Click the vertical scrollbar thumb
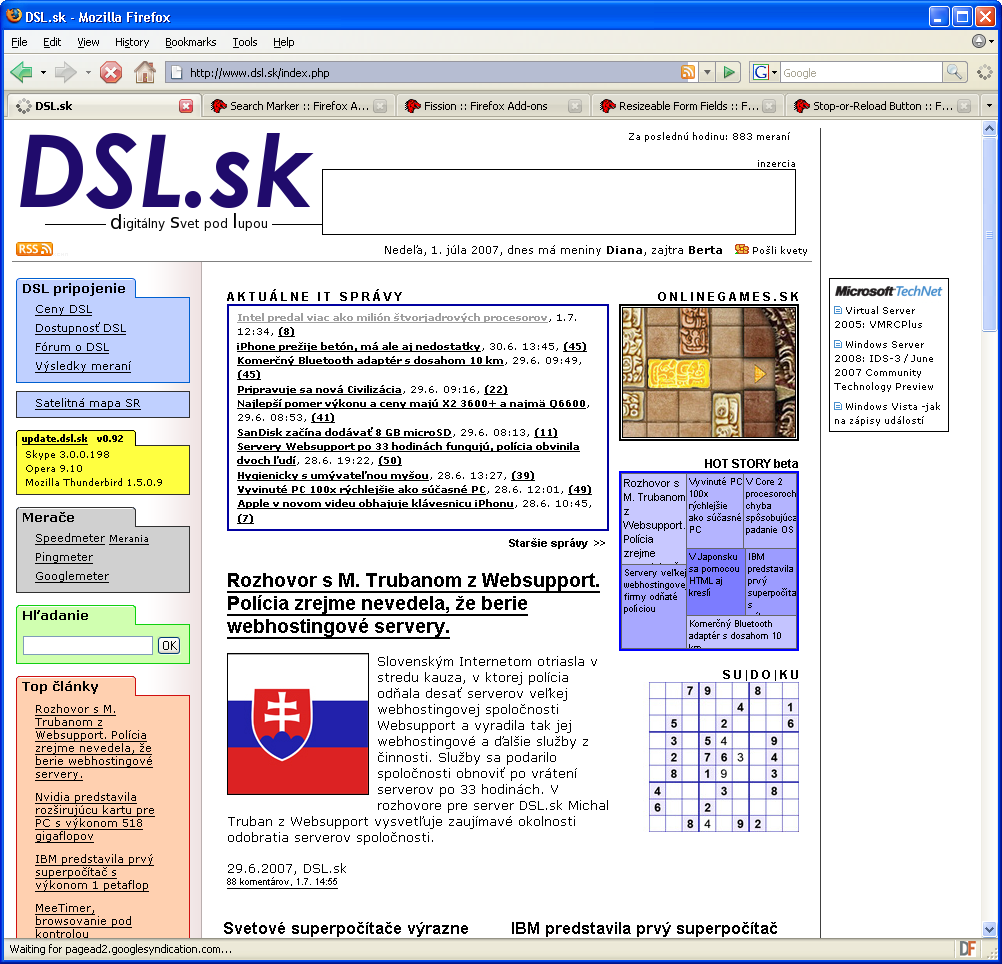1002x964 pixels. [x=989, y=234]
